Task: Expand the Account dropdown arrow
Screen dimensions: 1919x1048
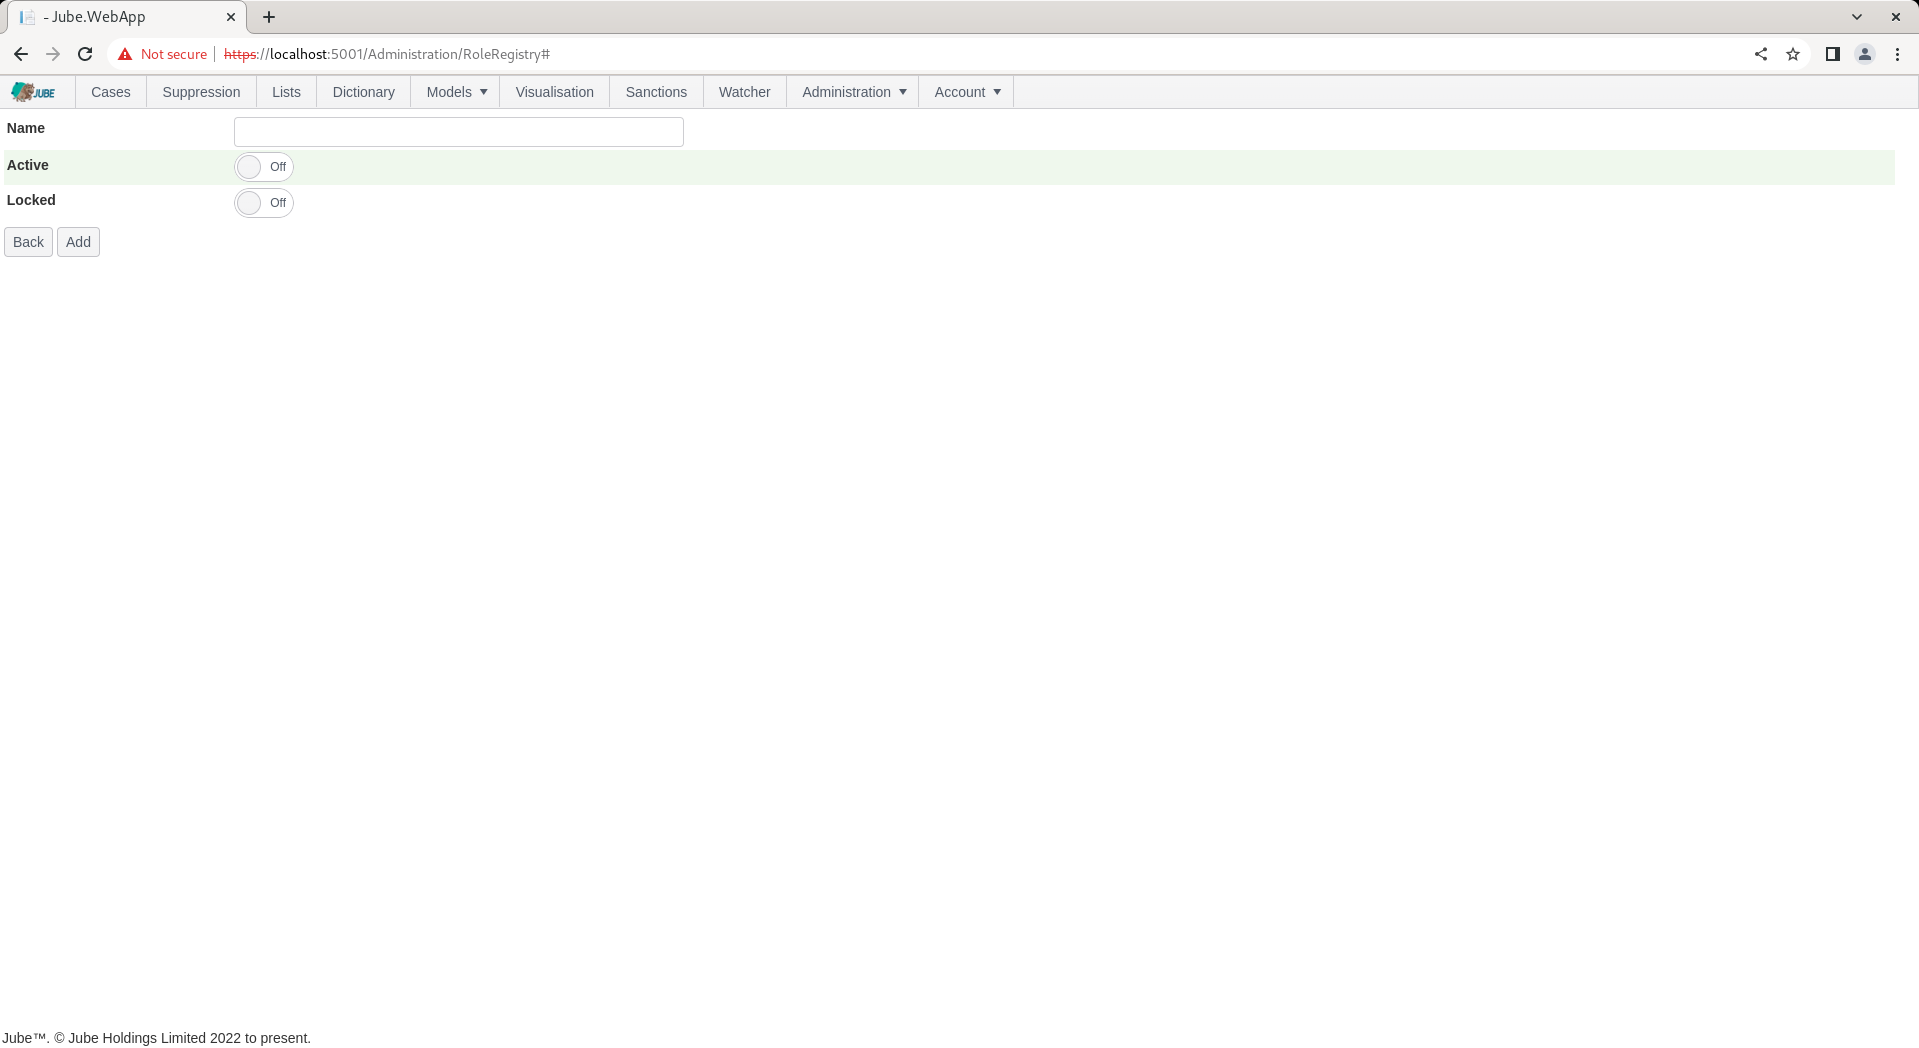Action: 997,92
